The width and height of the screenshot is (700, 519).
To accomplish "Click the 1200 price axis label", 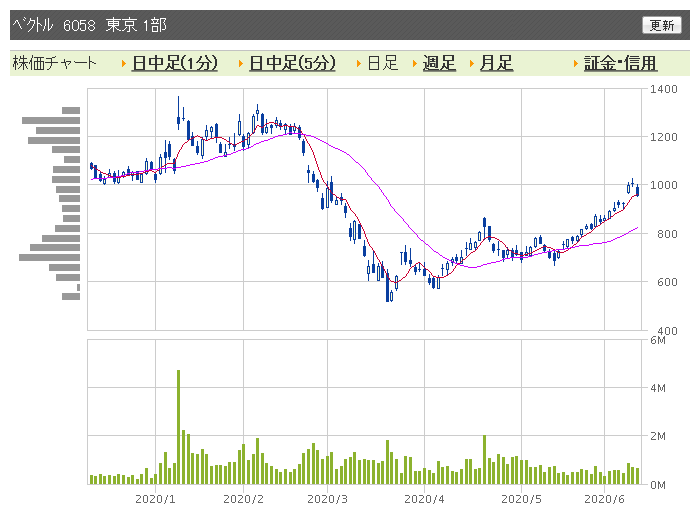I will tap(663, 137).
